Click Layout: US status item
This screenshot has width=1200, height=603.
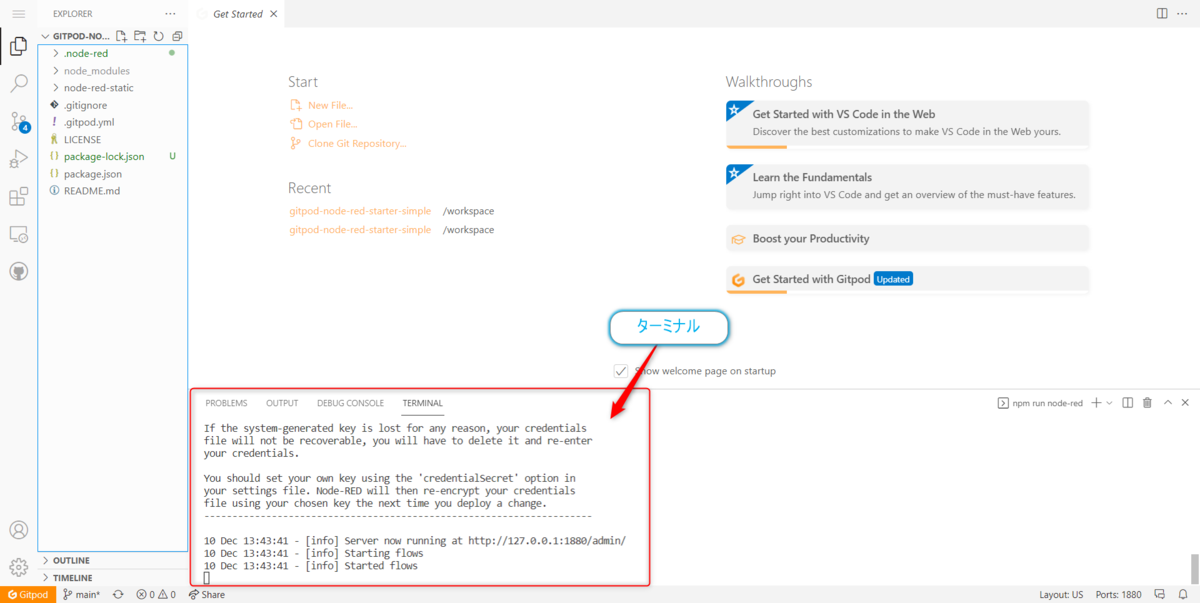coord(1061,594)
